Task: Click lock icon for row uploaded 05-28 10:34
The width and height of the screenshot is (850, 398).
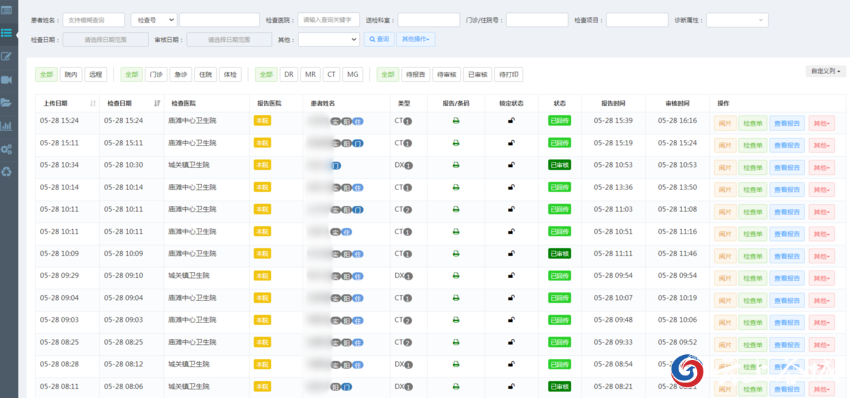Action: [511, 165]
